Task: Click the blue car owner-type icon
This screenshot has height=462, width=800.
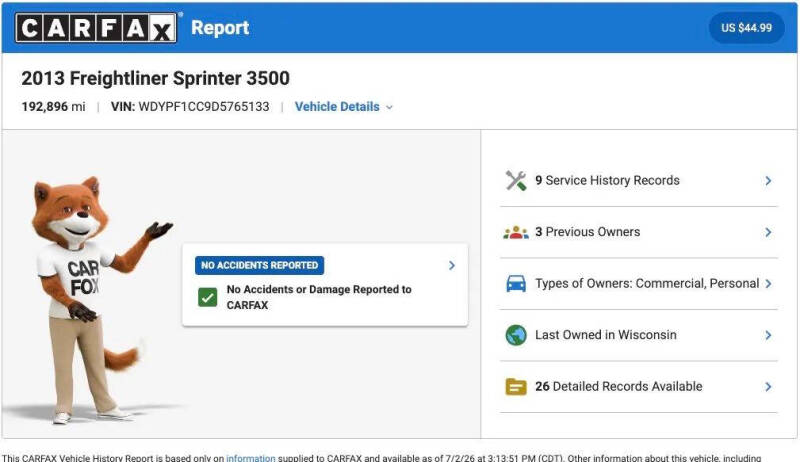Action: pos(516,284)
